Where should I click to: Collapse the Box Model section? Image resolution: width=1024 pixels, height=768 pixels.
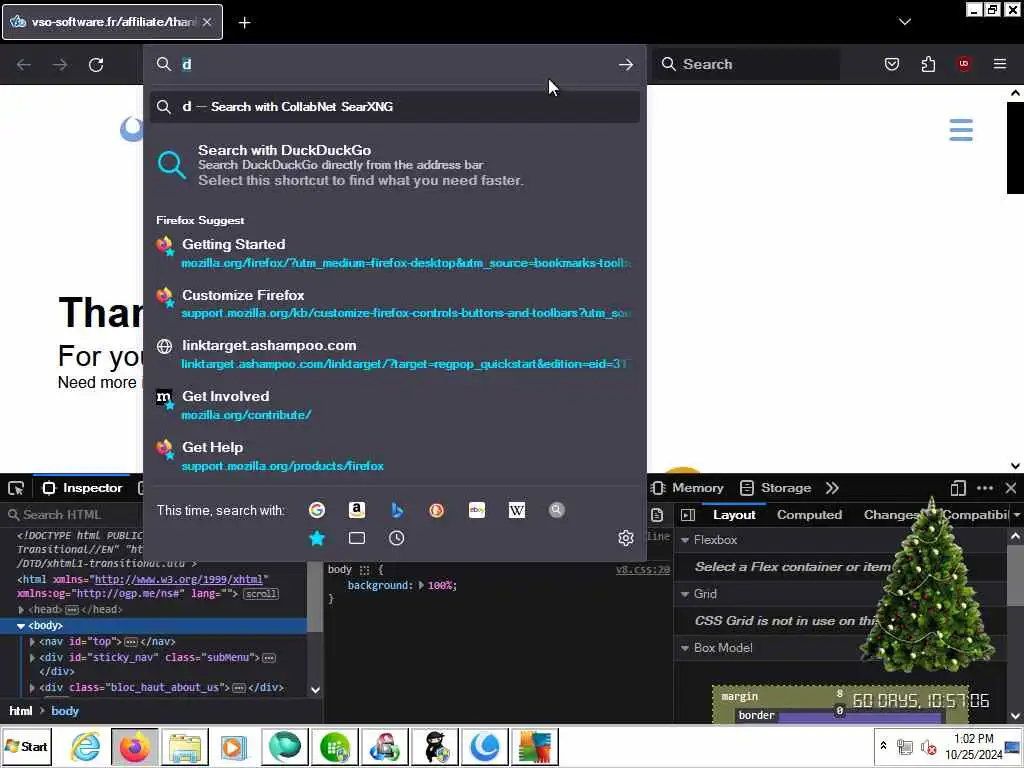[685, 648]
